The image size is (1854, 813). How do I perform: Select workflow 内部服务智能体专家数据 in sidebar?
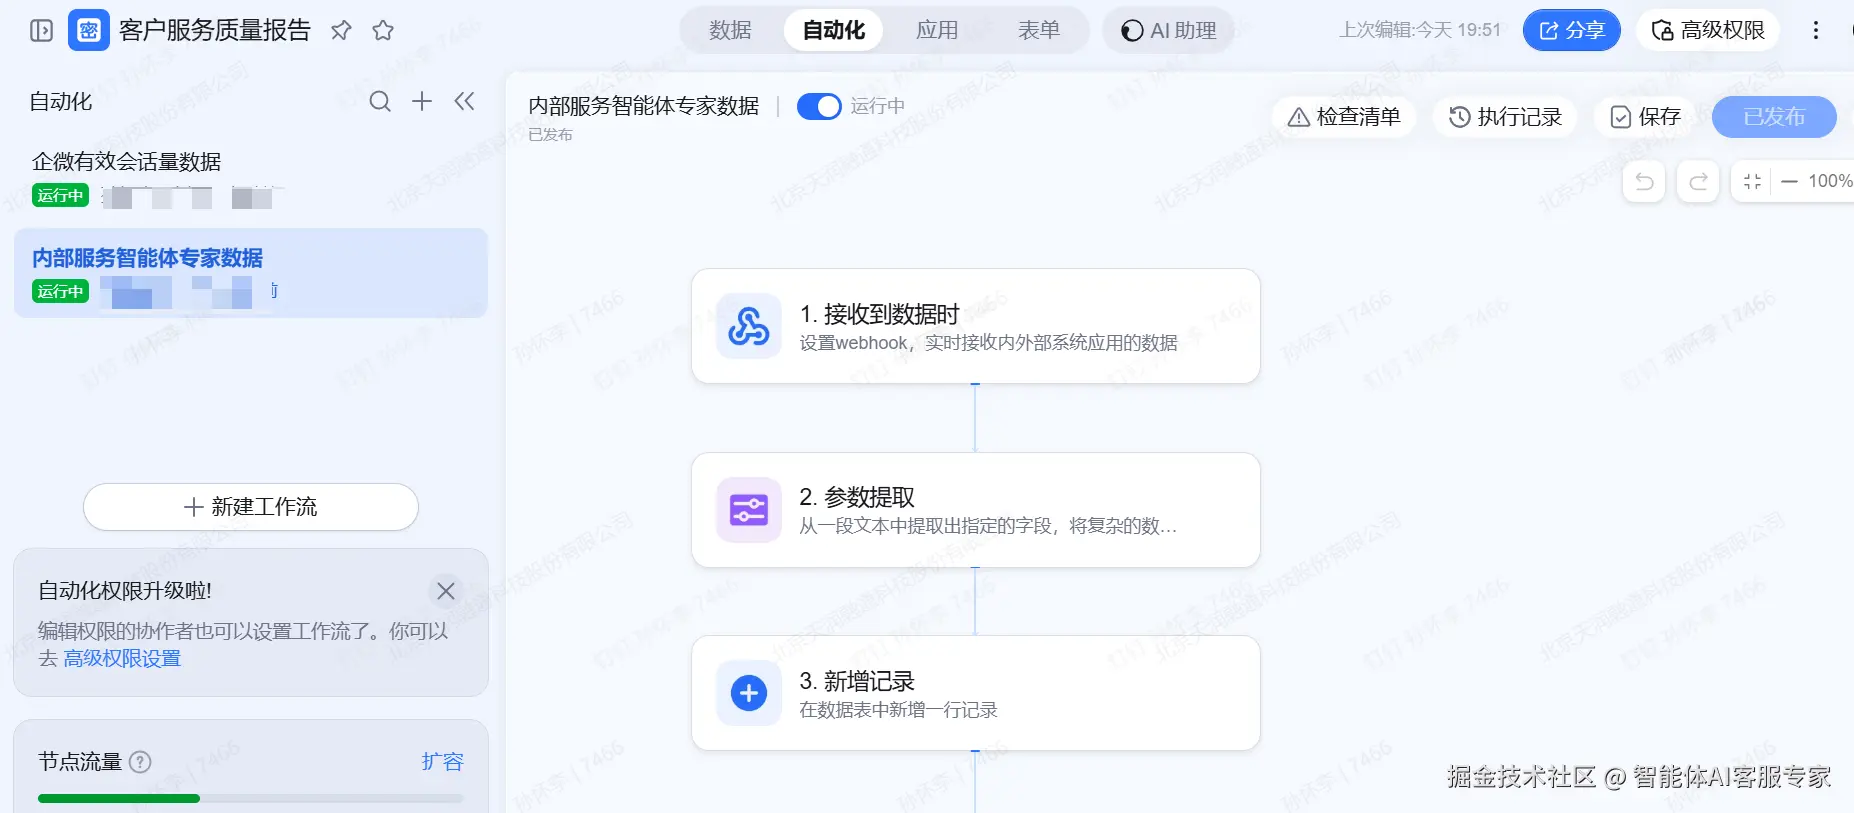tap(250, 273)
